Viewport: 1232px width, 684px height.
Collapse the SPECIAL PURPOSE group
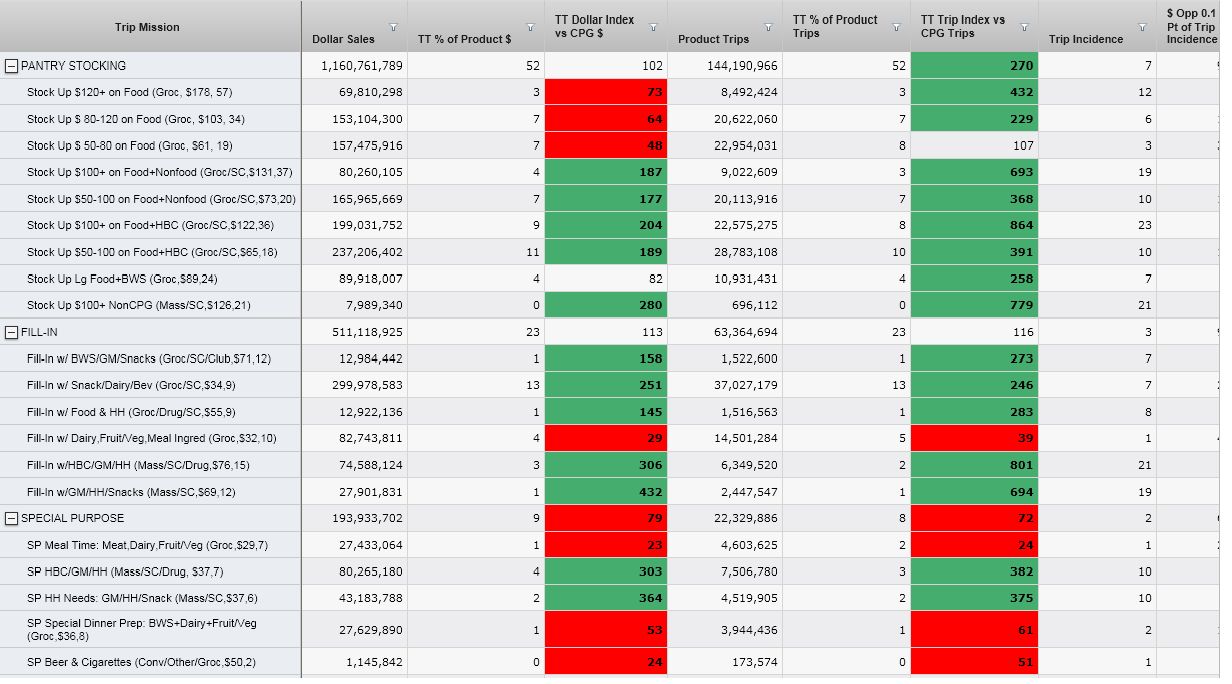(x=12, y=518)
